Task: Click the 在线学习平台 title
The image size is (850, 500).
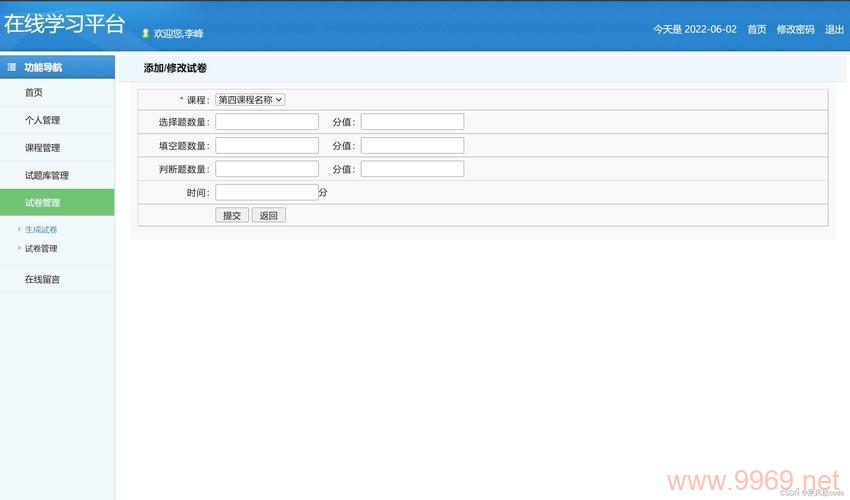Action: pos(65,24)
